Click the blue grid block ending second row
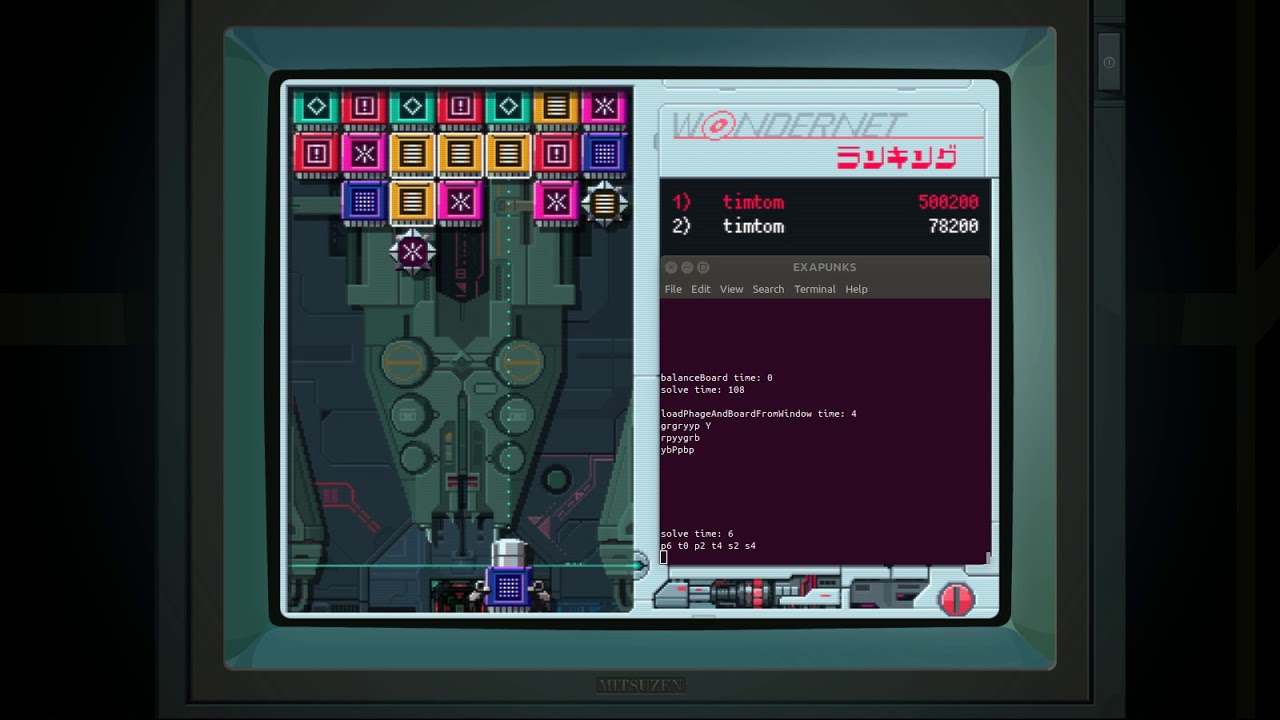The image size is (1280, 720). pos(604,154)
